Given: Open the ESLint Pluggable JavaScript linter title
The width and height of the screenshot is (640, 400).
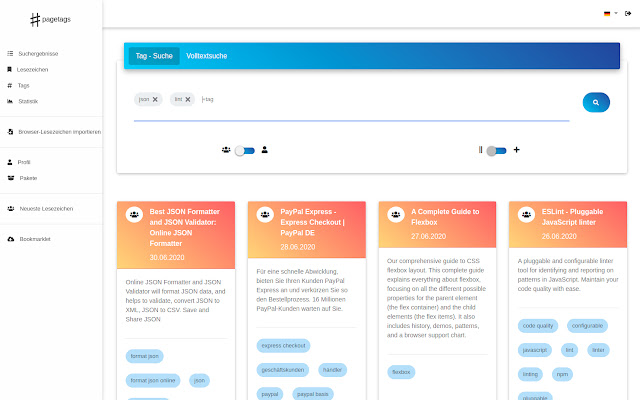Looking at the screenshot, I should click(572, 217).
